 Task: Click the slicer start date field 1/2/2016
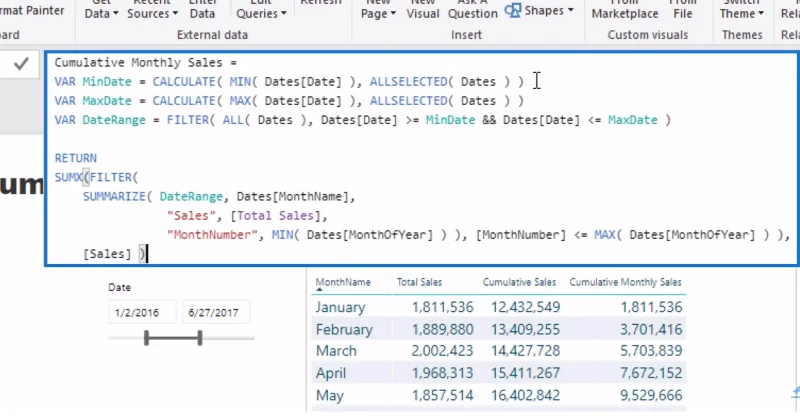click(x=142, y=312)
